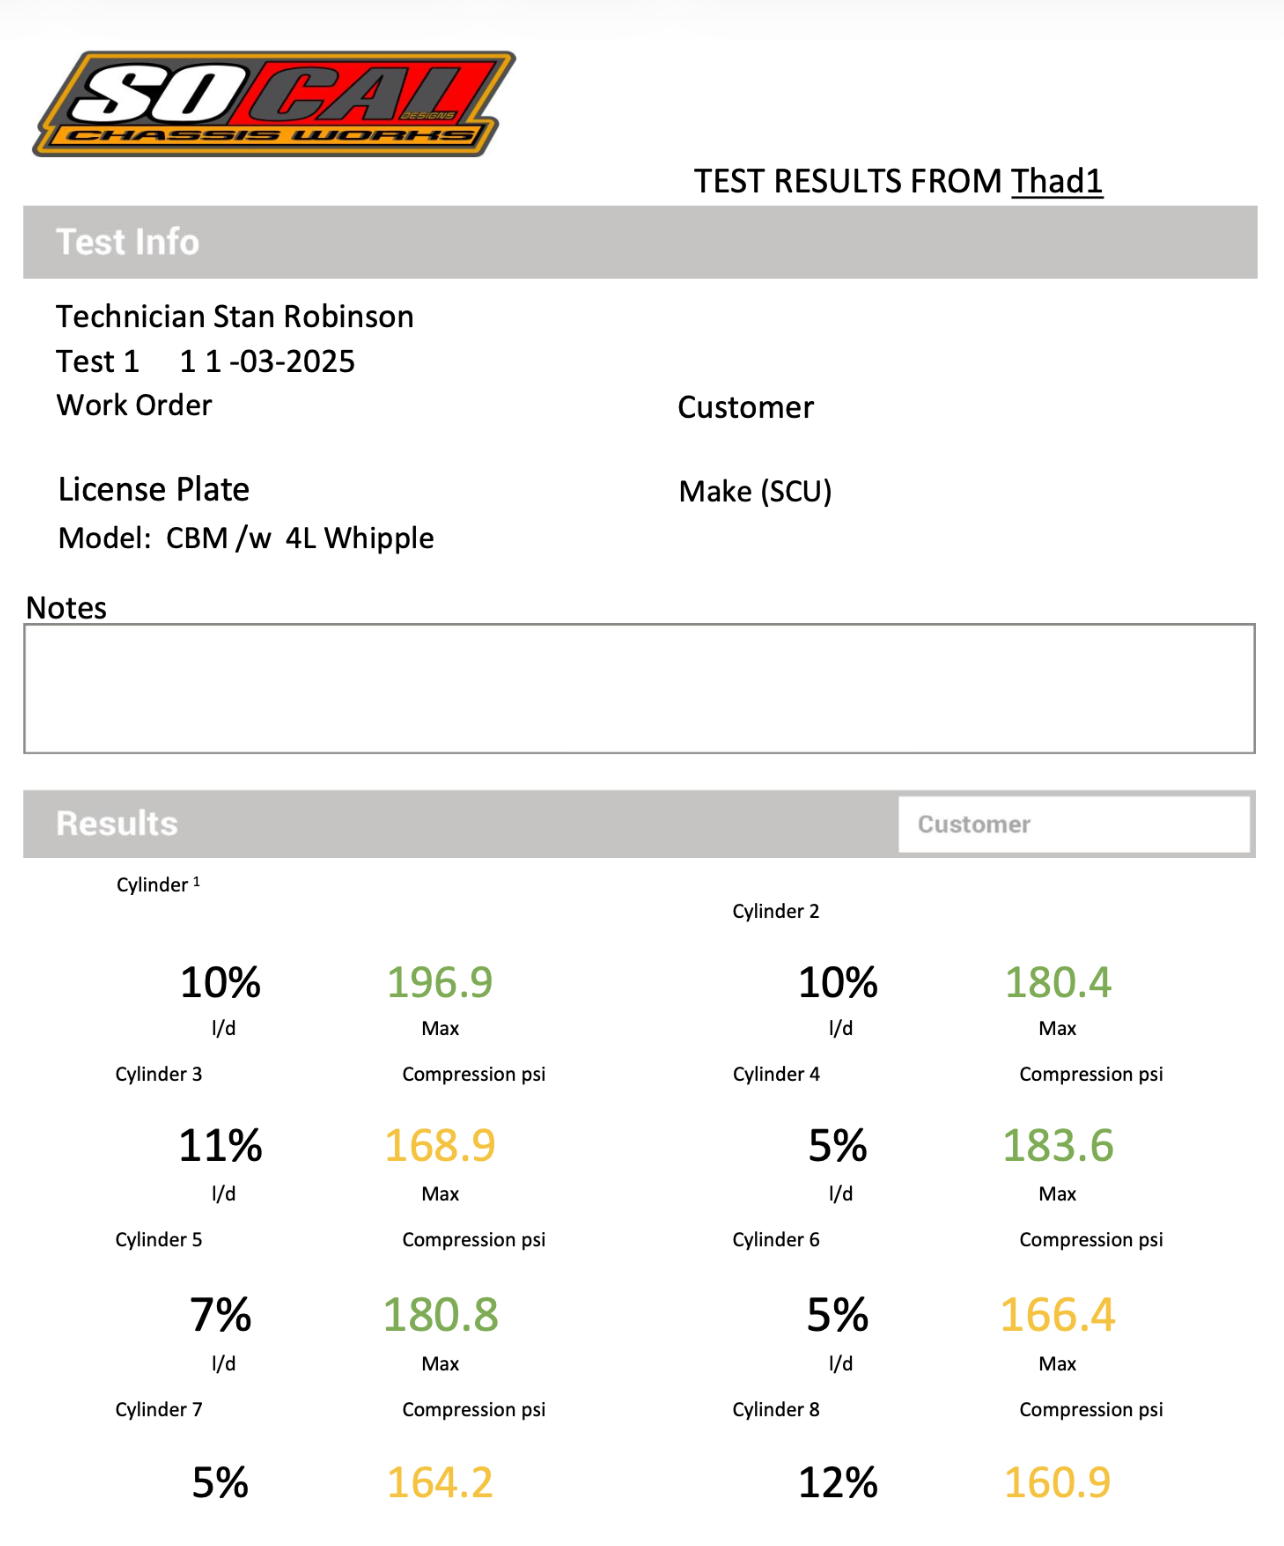This screenshot has height=1546, width=1284.
Task: Click the 183.6 compression reading
Action: click(x=1057, y=1146)
